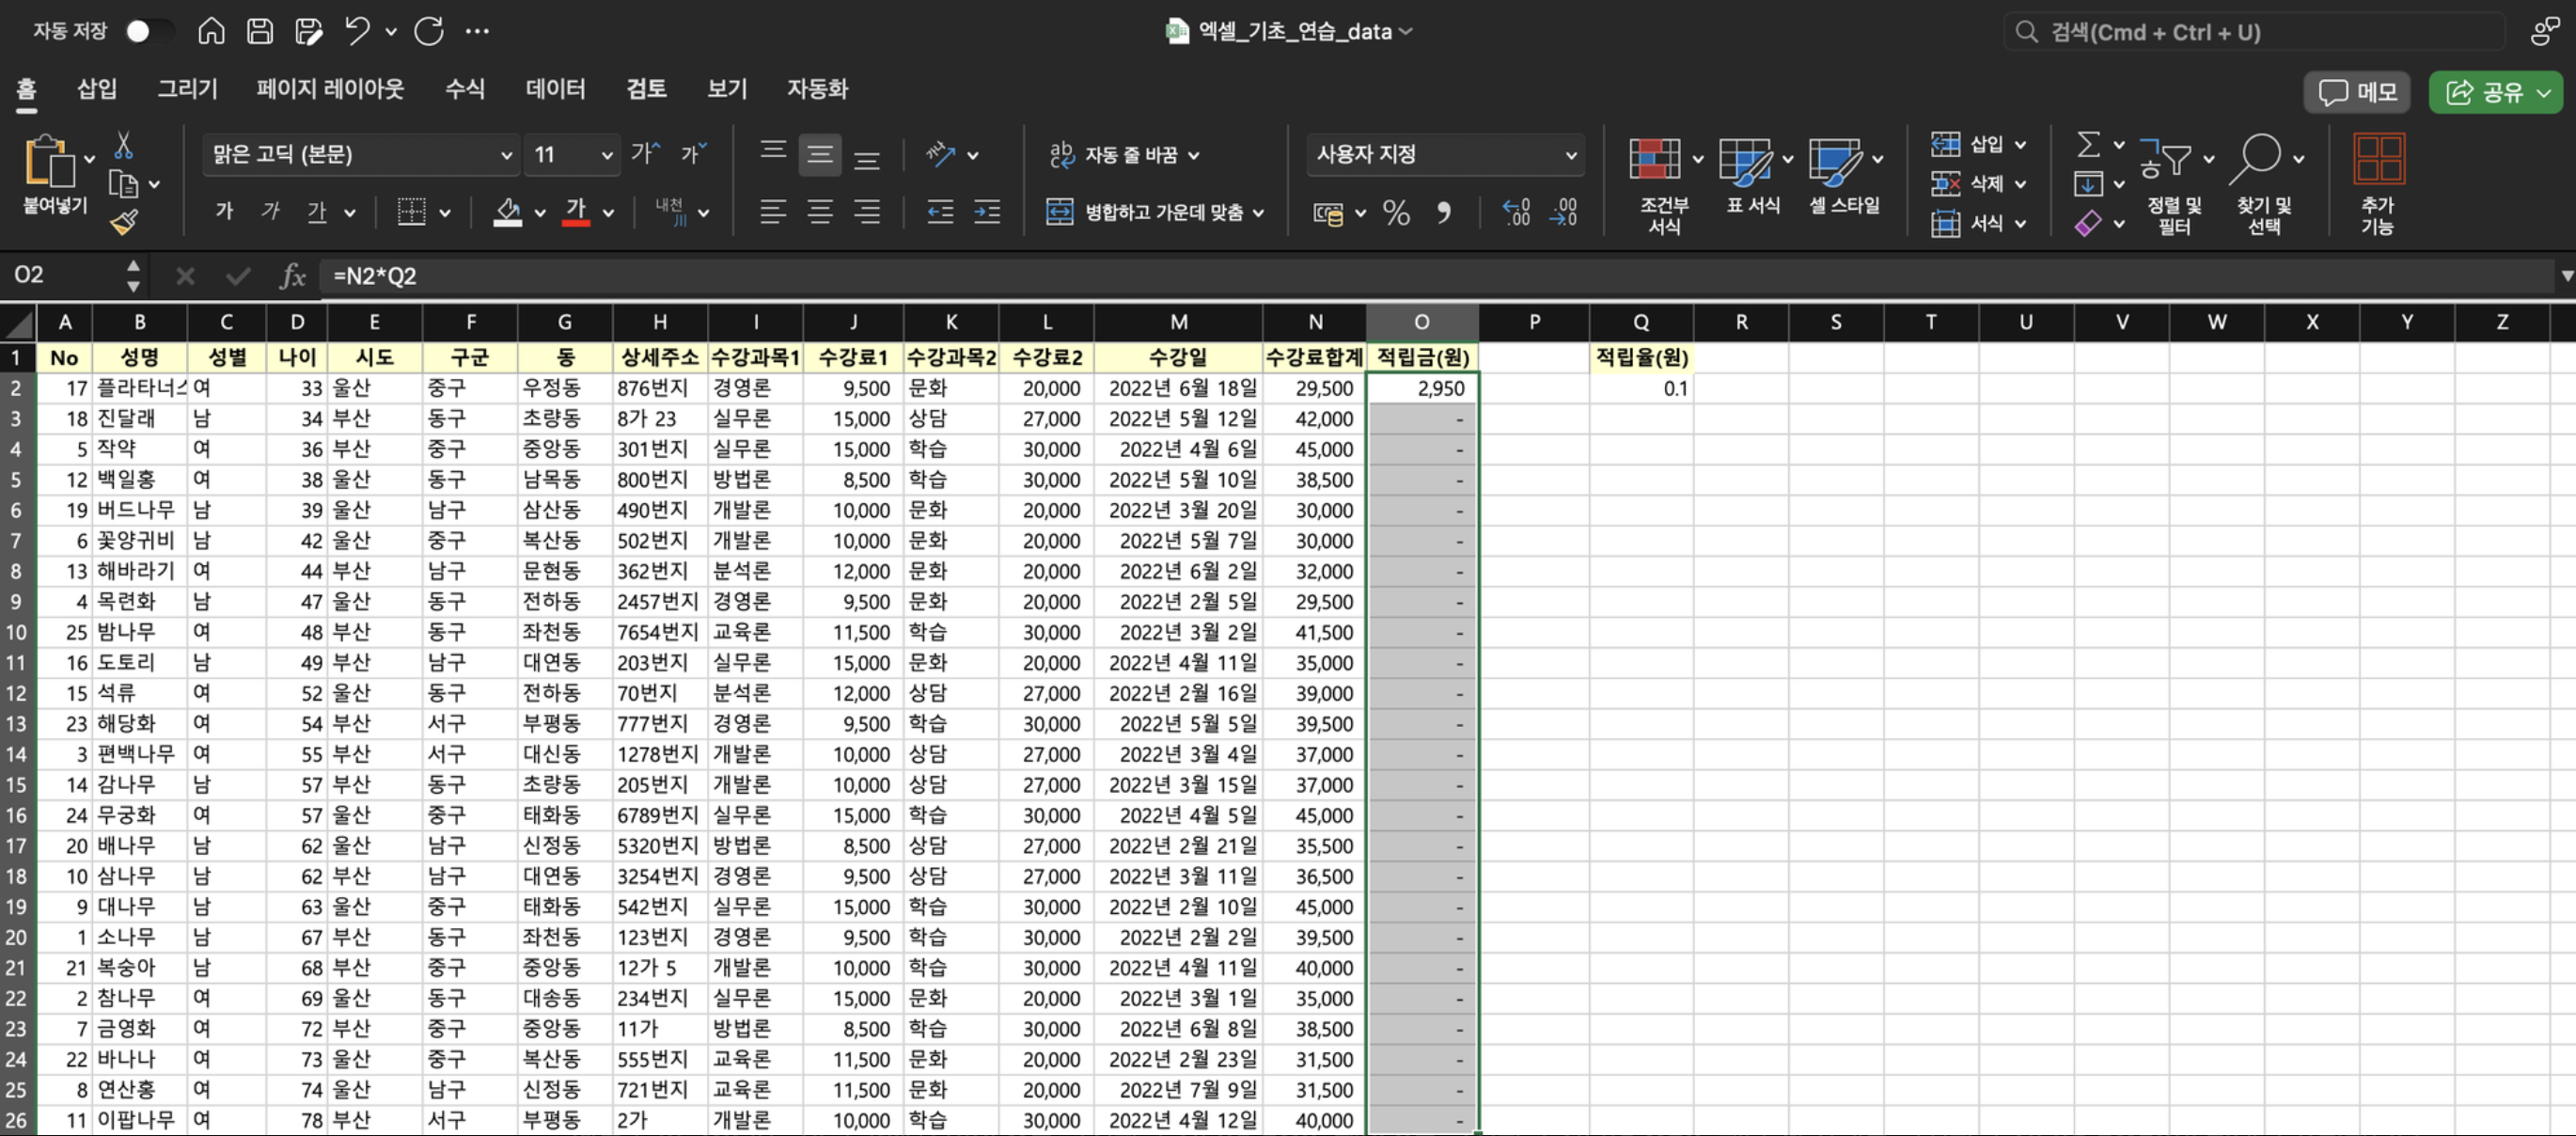Click the increase indent icon
2576x1136 pixels.
click(x=987, y=212)
